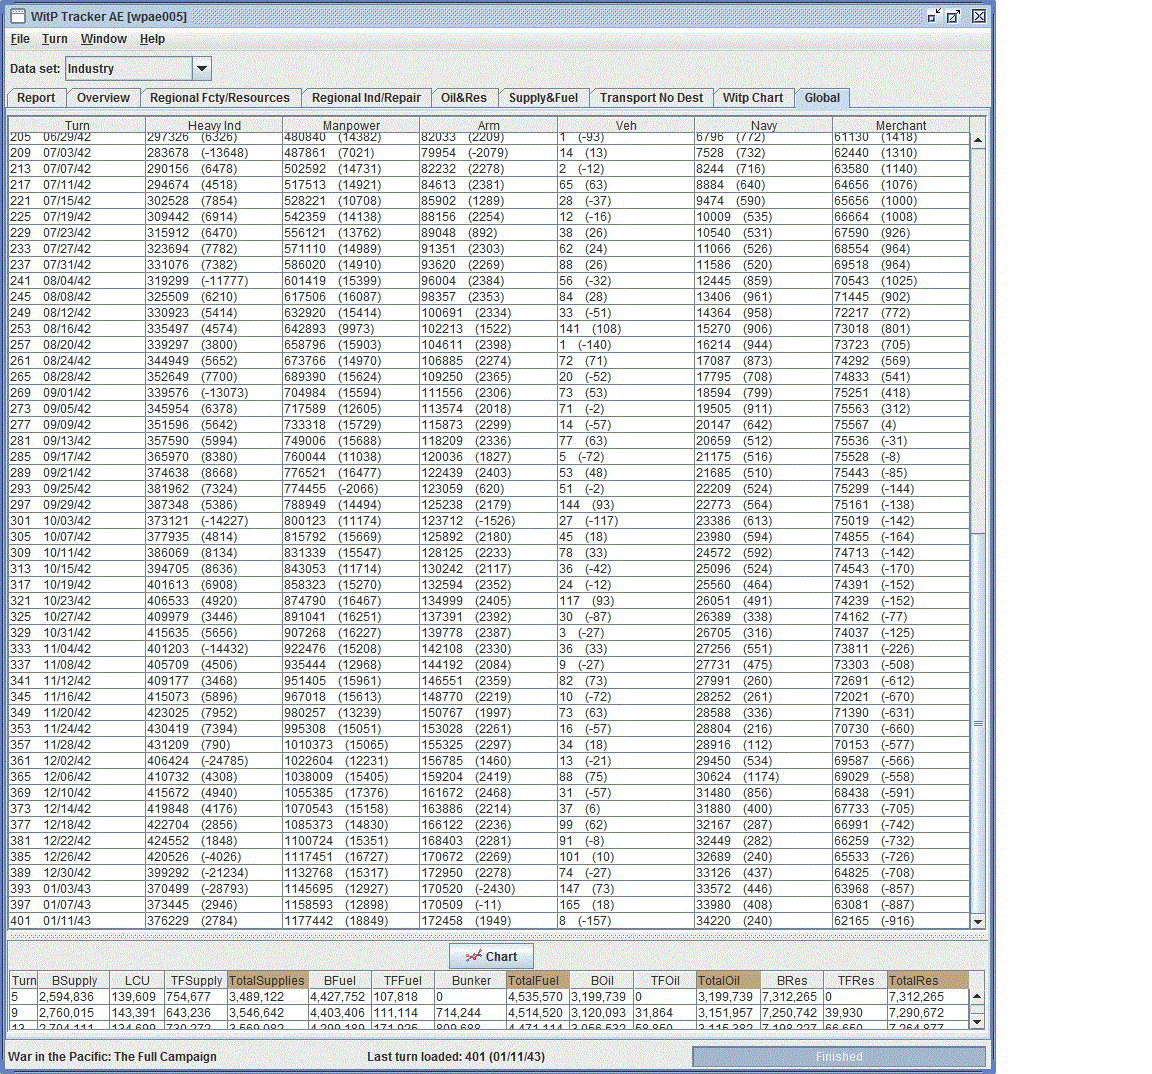This screenshot has width=1152, height=1074.
Task: Click the Finished progress bar
Action: click(839, 1056)
